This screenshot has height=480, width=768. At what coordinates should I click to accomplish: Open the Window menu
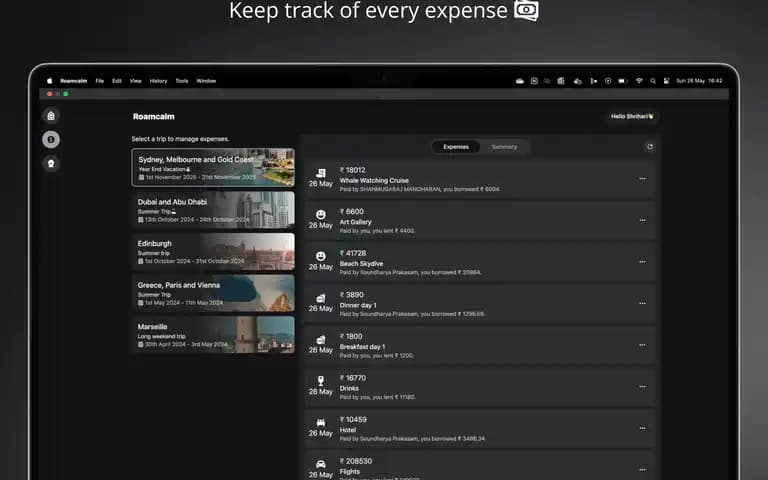[206, 81]
